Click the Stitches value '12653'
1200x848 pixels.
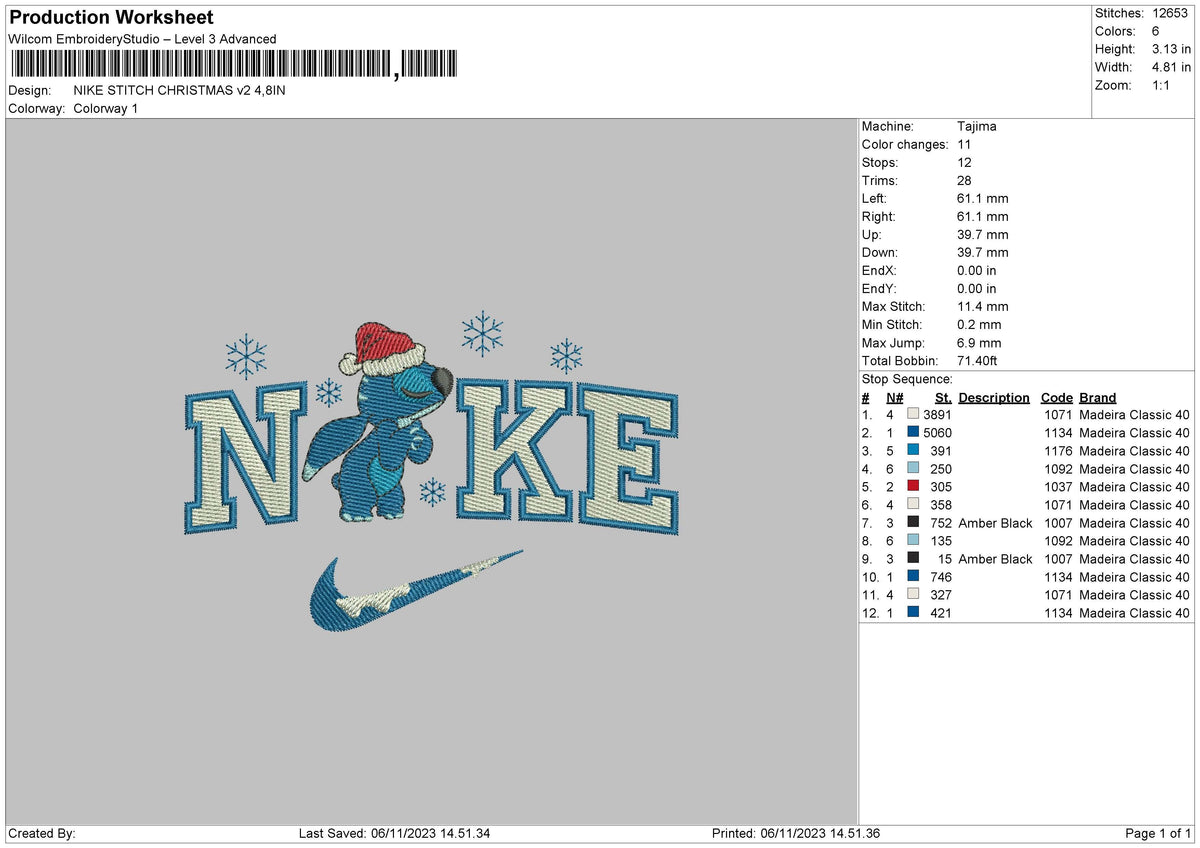[x=1172, y=13]
